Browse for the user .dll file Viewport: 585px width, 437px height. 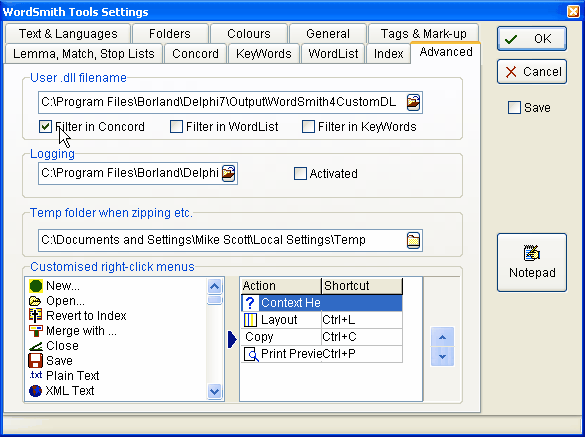[413, 102]
